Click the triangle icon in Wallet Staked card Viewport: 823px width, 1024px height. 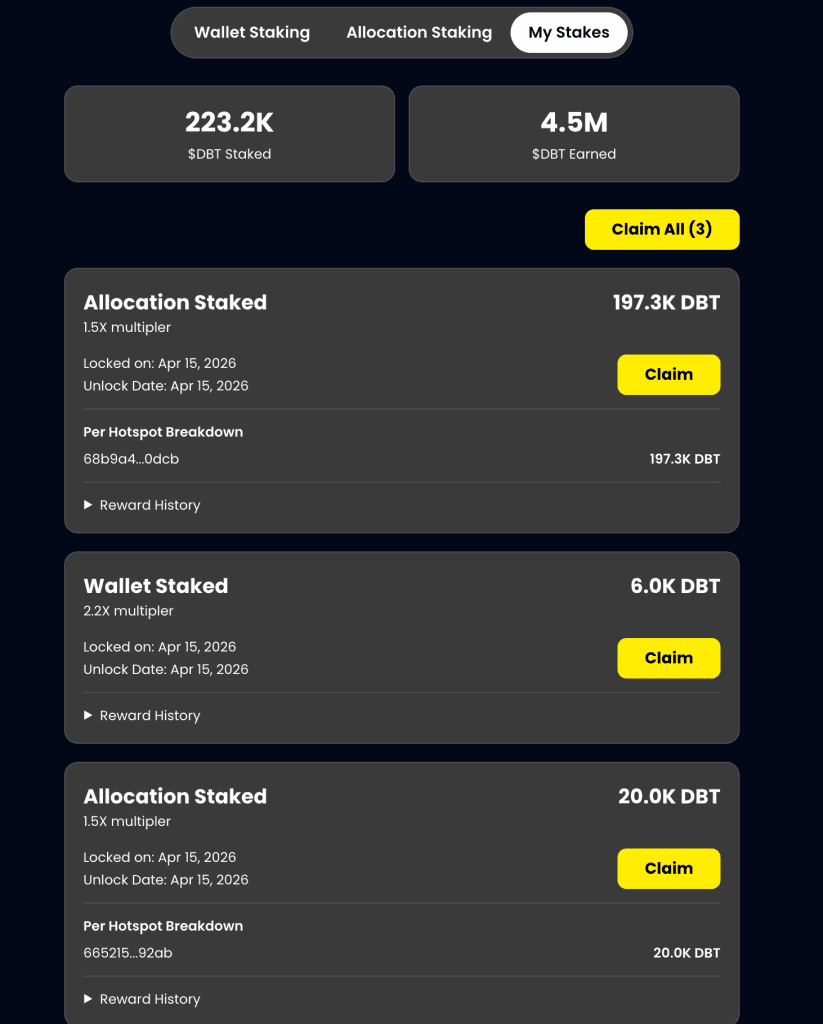click(88, 715)
